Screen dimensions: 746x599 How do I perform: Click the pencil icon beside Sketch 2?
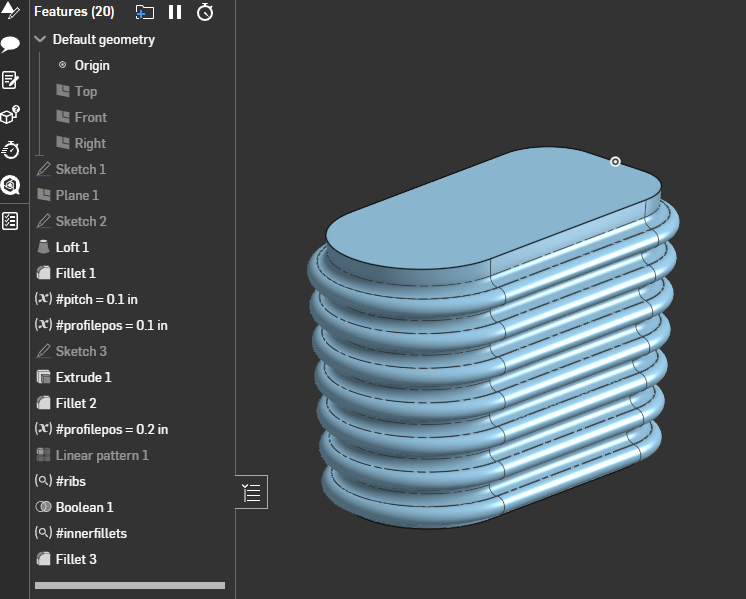coord(43,221)
